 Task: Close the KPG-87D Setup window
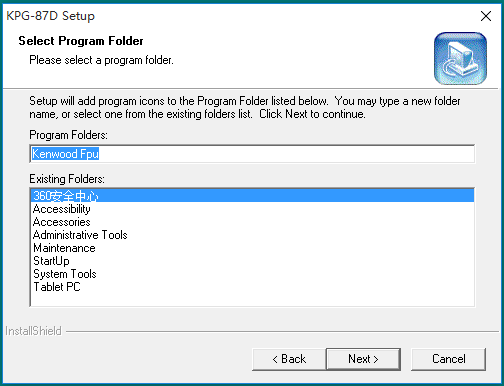[486, 16]
